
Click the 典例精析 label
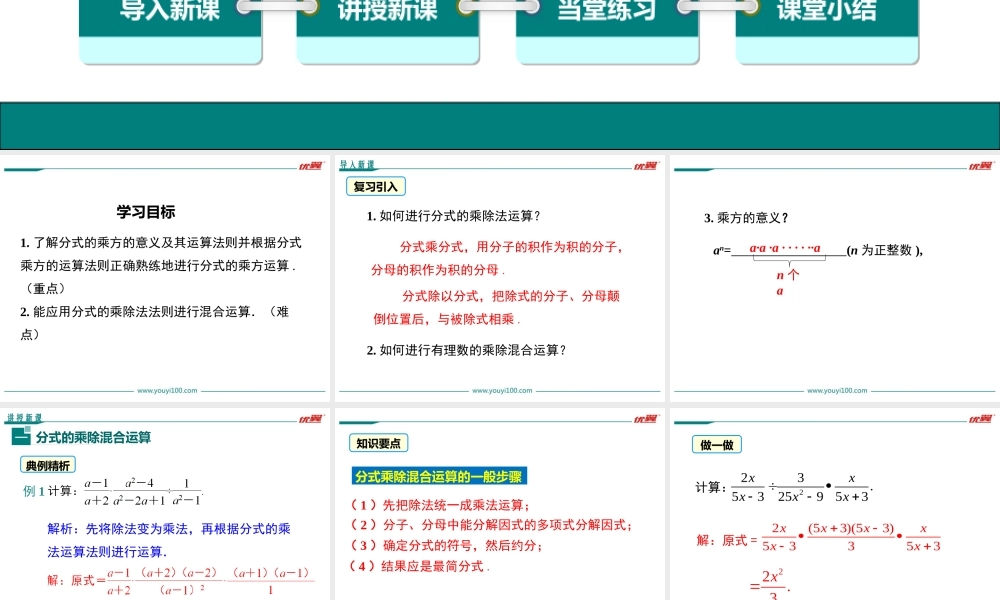tap(48, 465)
